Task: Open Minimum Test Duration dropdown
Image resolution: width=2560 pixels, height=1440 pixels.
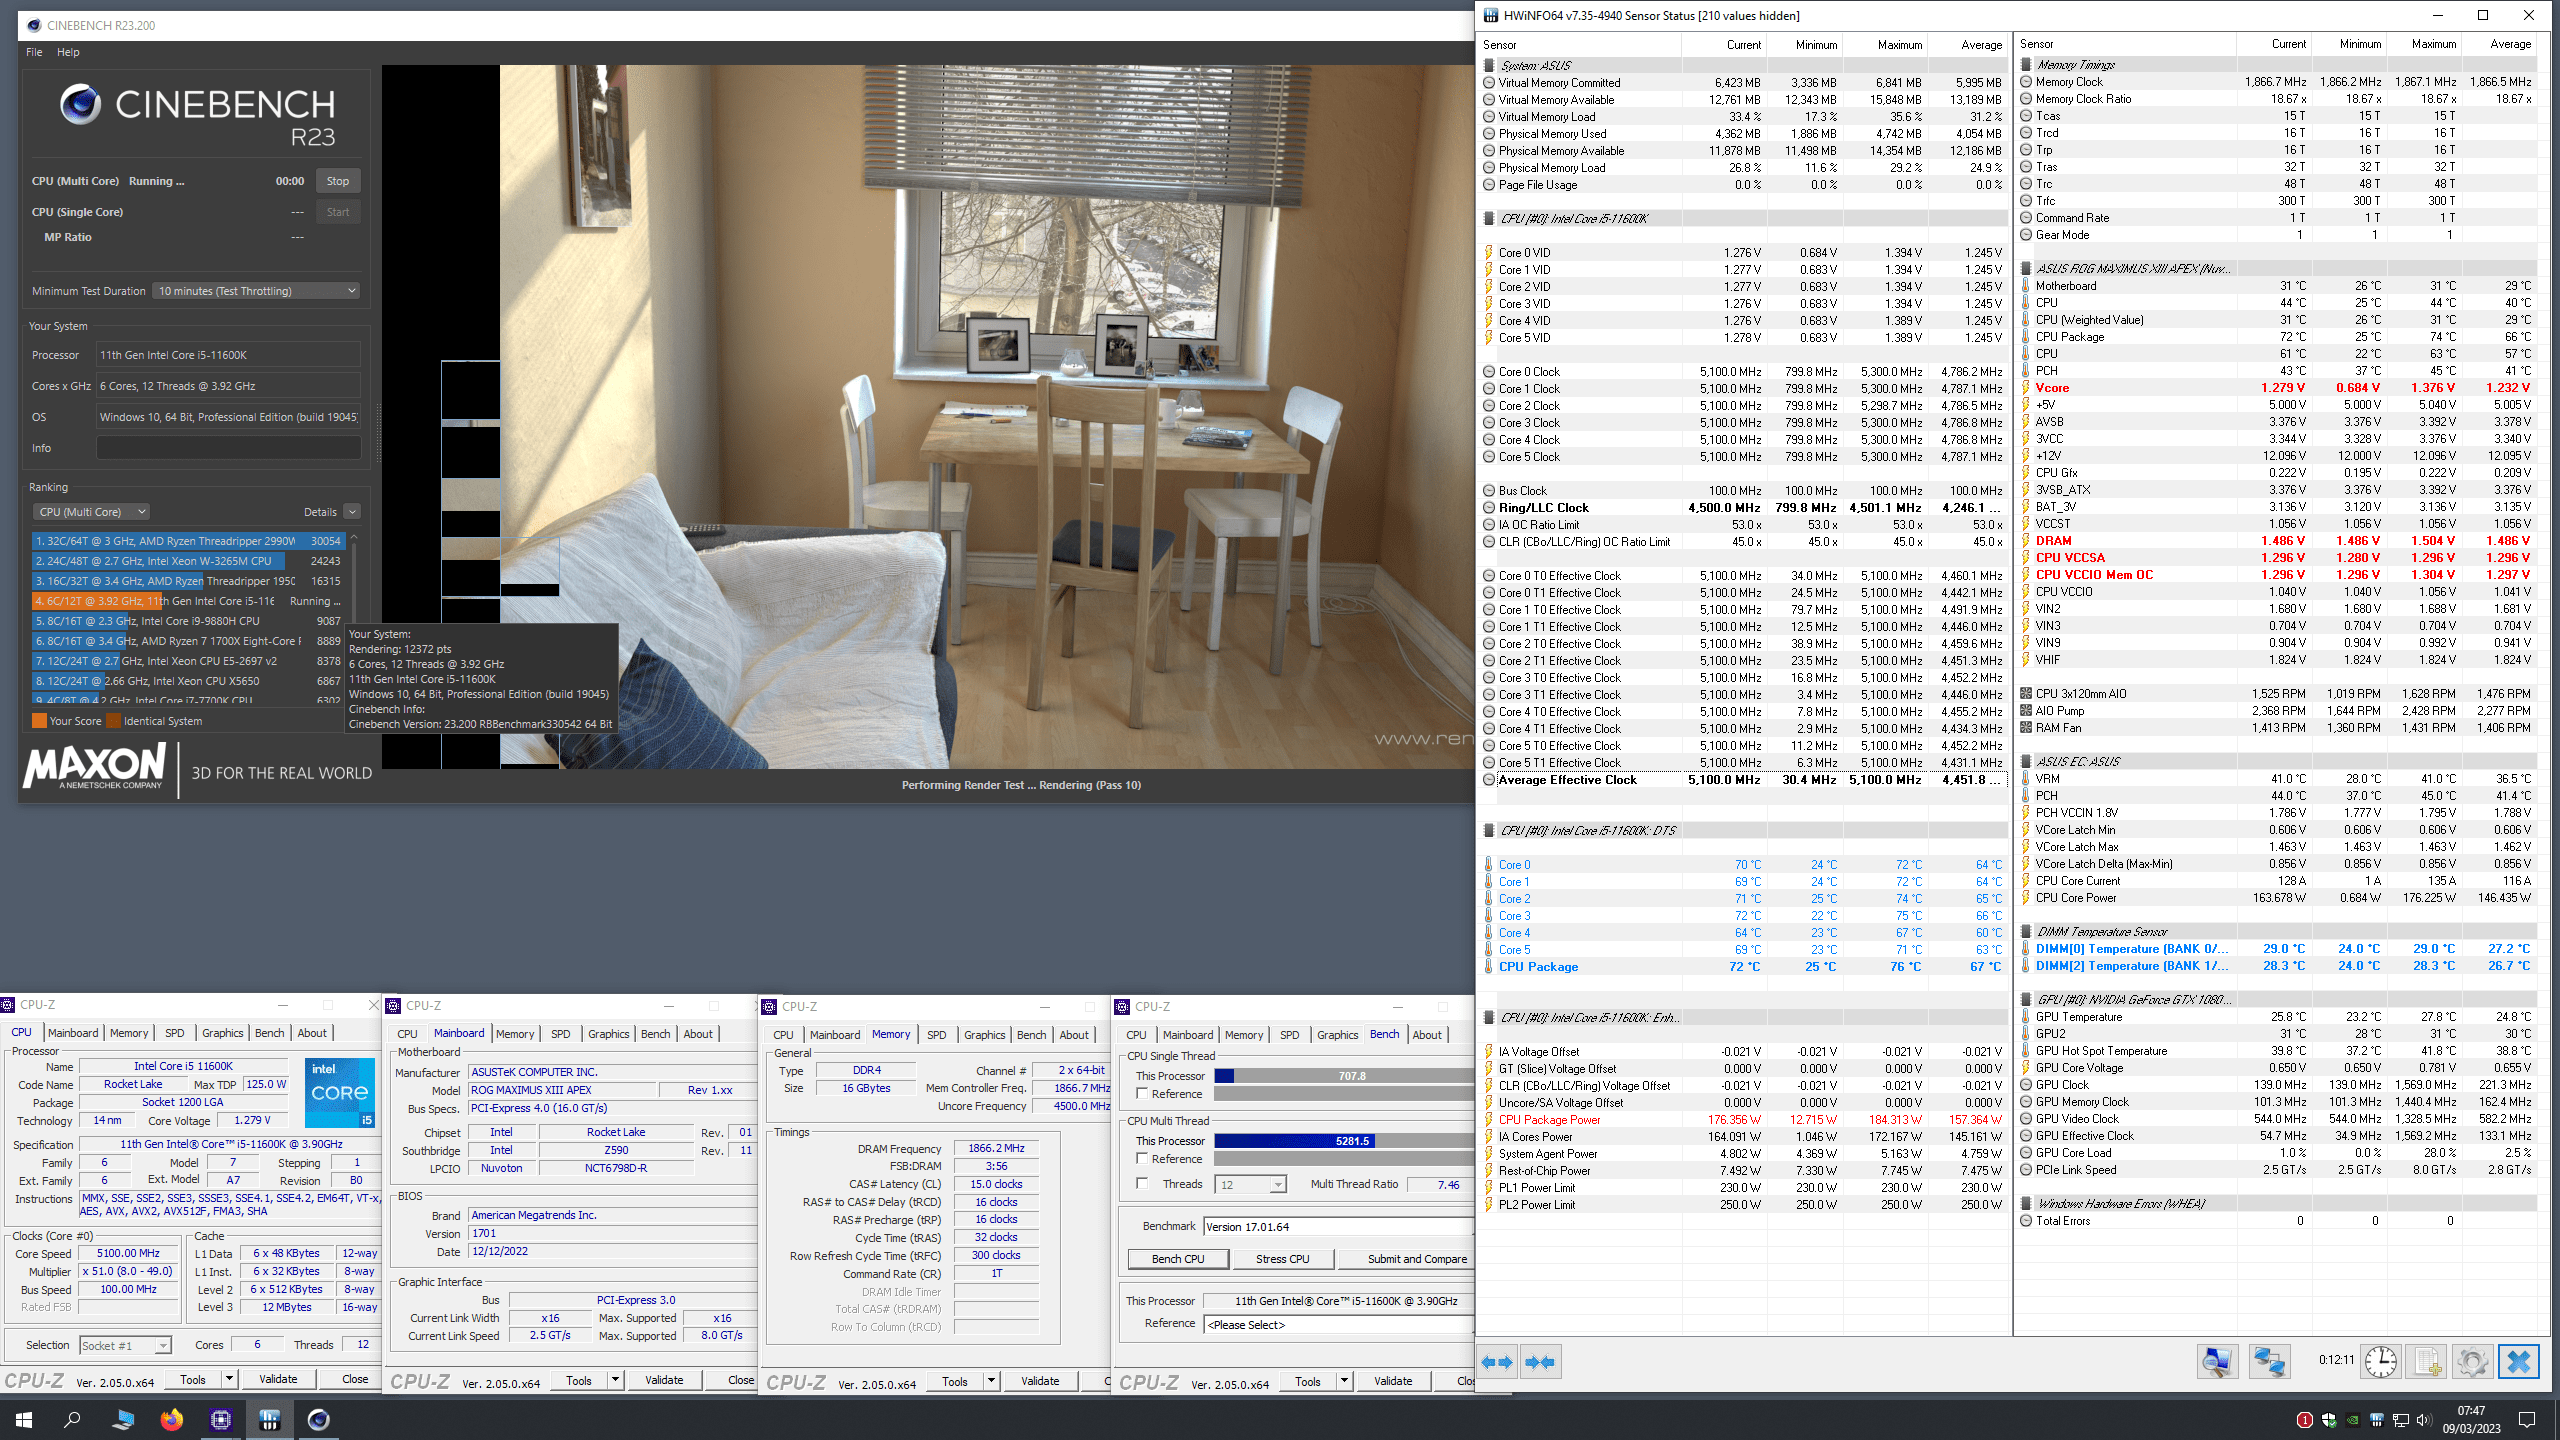Action: pyautogui.click(x=257, y=291)
